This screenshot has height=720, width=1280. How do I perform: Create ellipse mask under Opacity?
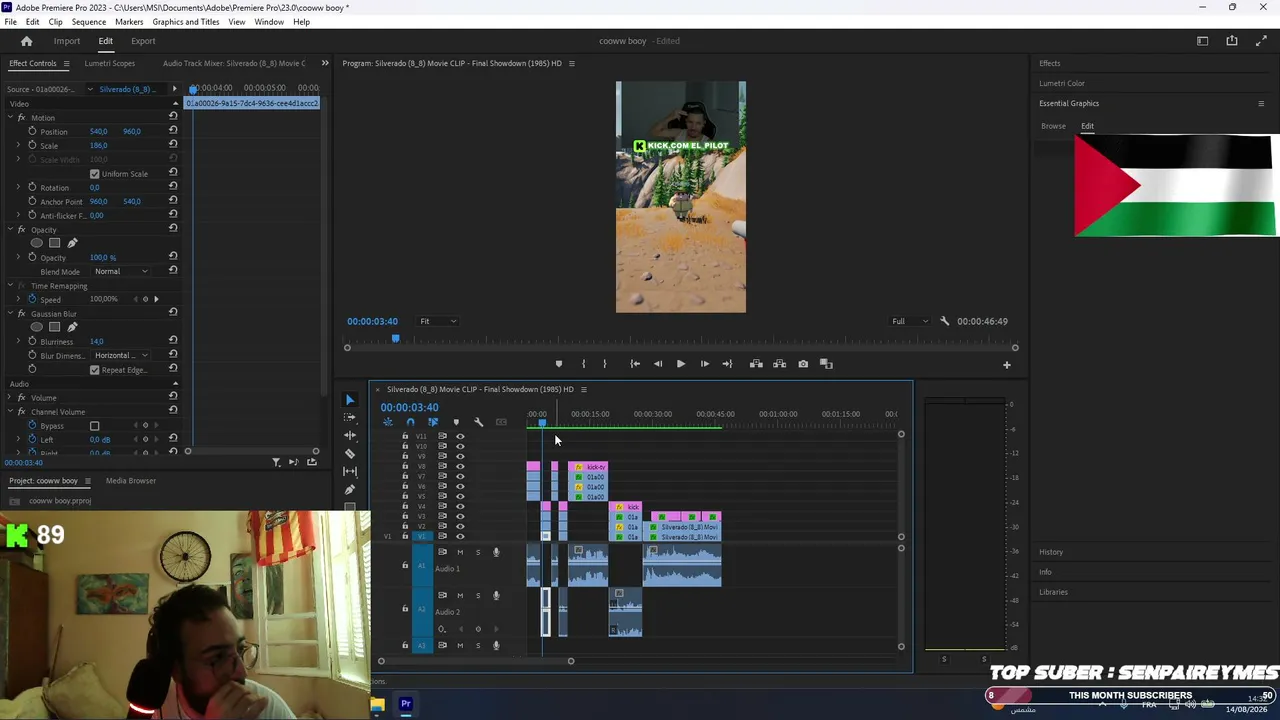coord(37,243)
